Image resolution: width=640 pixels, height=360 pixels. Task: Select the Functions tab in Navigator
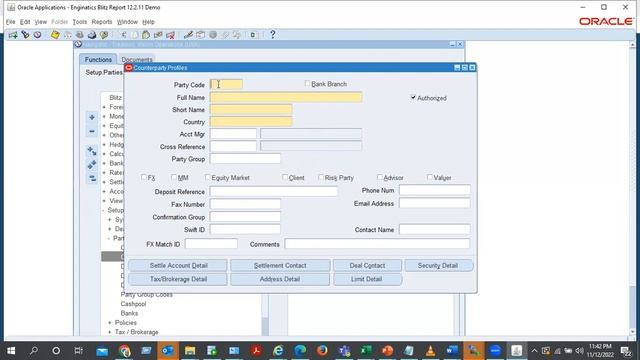(98, 60)
